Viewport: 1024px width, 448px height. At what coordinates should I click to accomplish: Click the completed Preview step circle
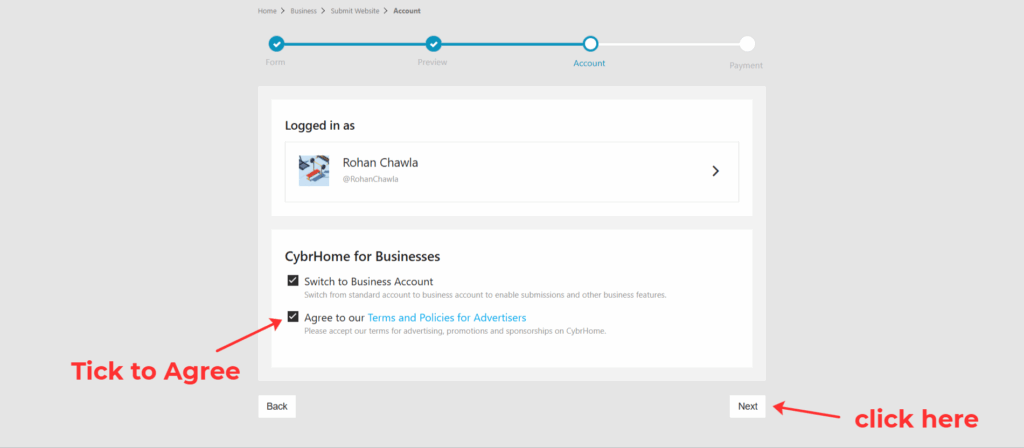coord(434,44)
